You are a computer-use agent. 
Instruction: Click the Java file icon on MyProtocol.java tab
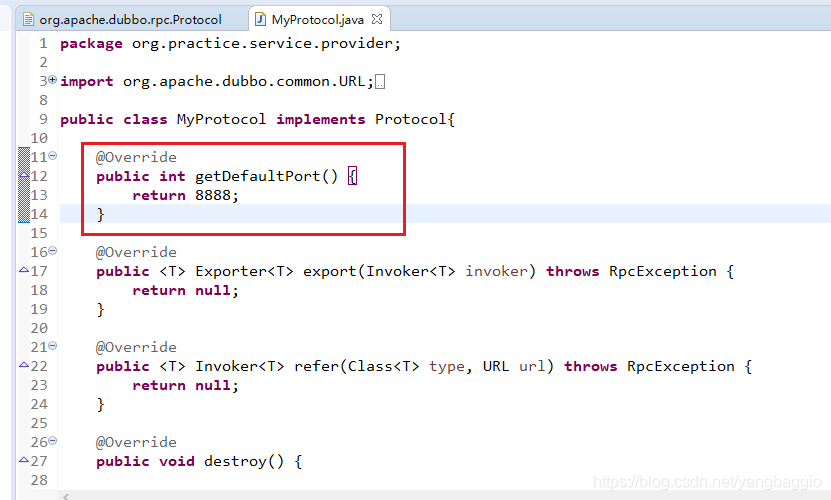pyautogui.click(x=260, y=20)
